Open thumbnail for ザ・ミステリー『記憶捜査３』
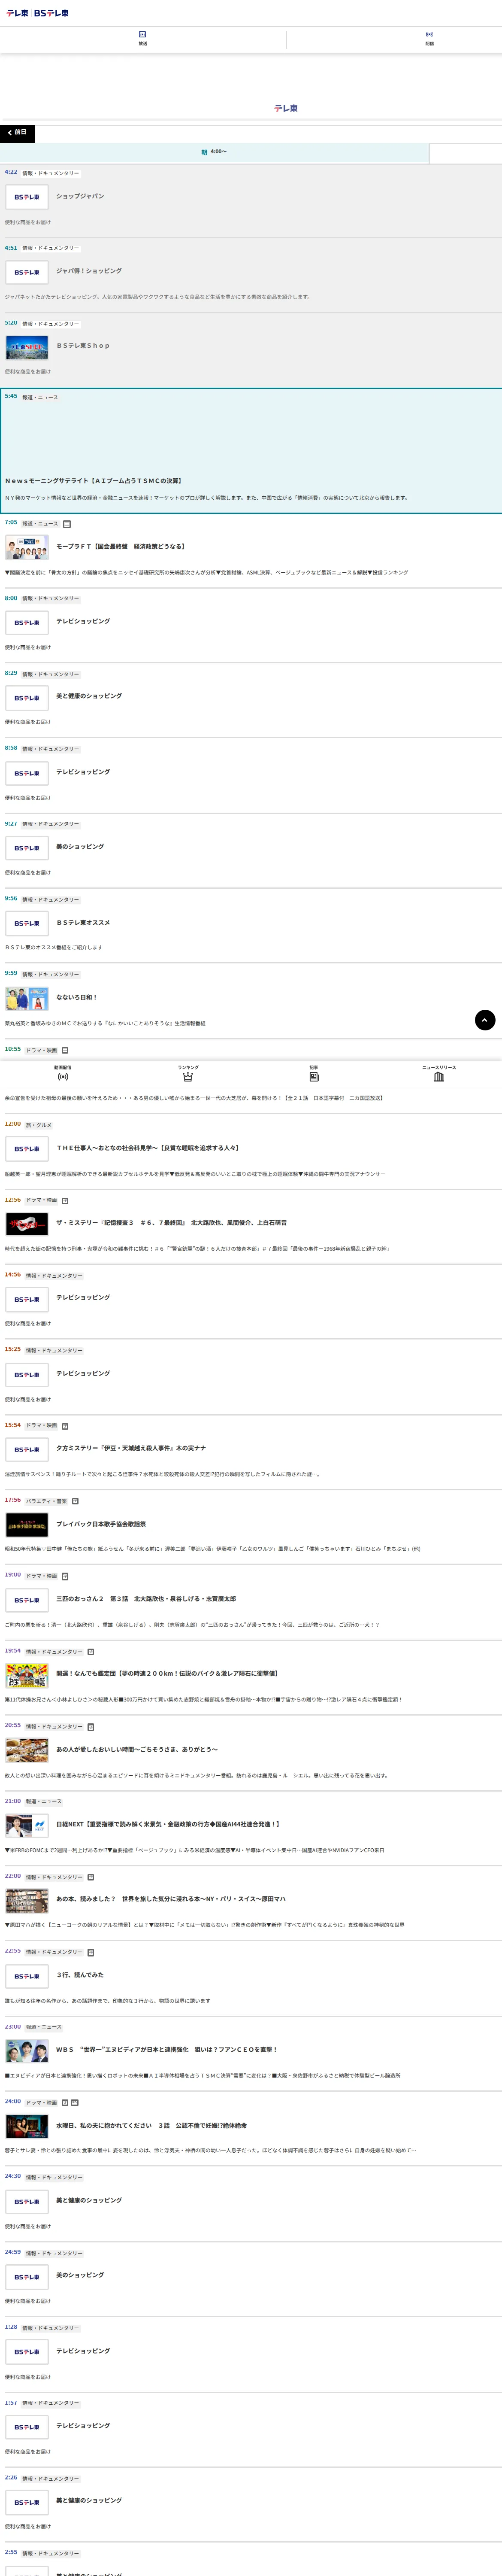 (27, 1223)
